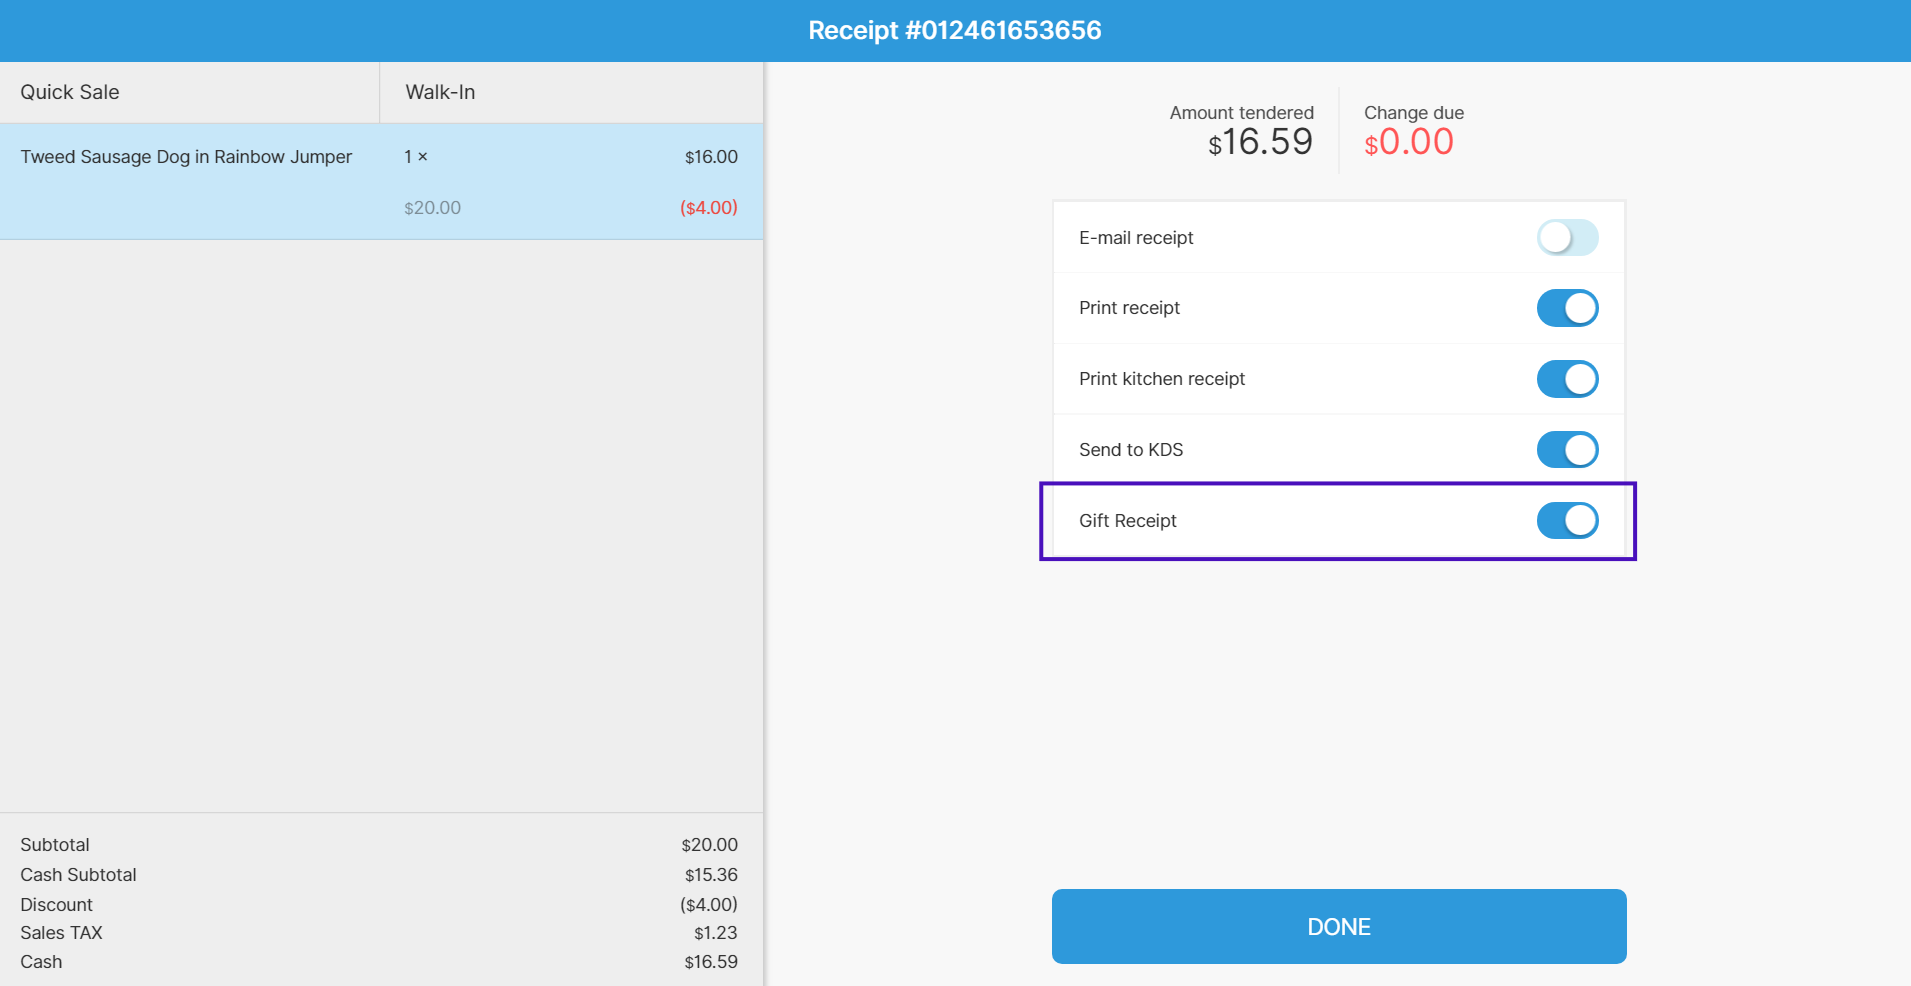Click the Receipt #012461653656 title
Image resolution: width=1911 pixels, height=986 pixels.
pyautogui.click(x=955, y=30)
